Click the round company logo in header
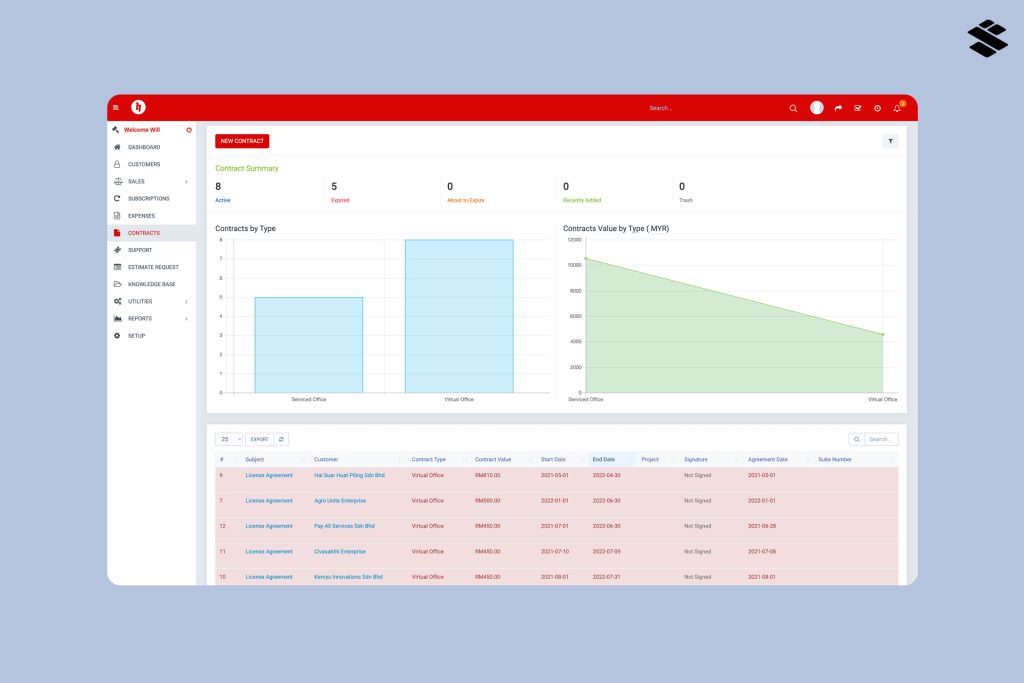The height and width of the screenshot is (683, 1024). click(138, 107)
